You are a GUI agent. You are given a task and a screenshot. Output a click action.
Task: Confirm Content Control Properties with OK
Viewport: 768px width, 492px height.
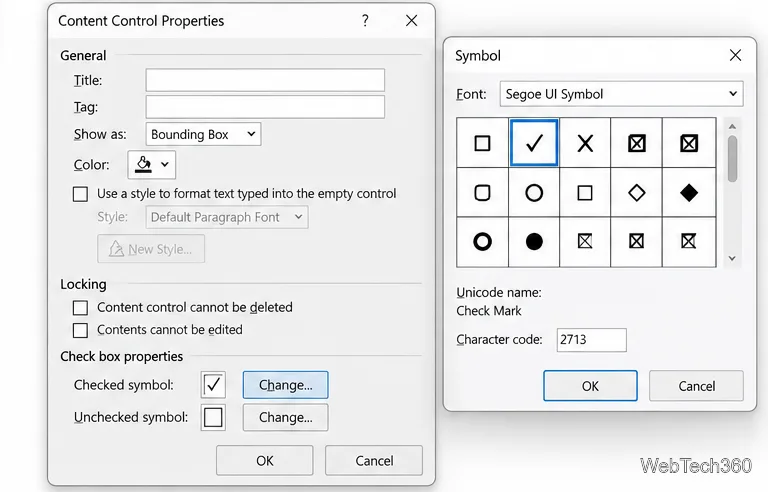[x=264, y=460]
